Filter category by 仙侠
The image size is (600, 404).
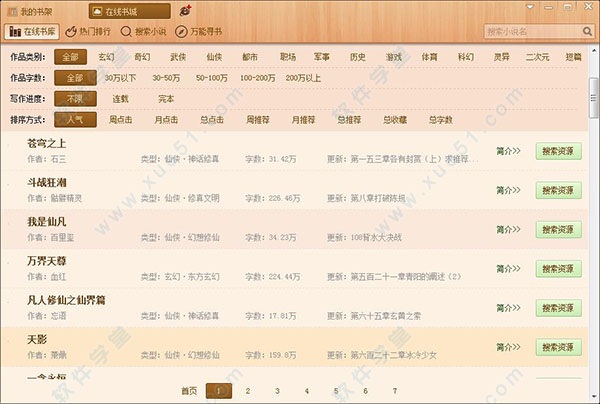(x=214, y=57)
